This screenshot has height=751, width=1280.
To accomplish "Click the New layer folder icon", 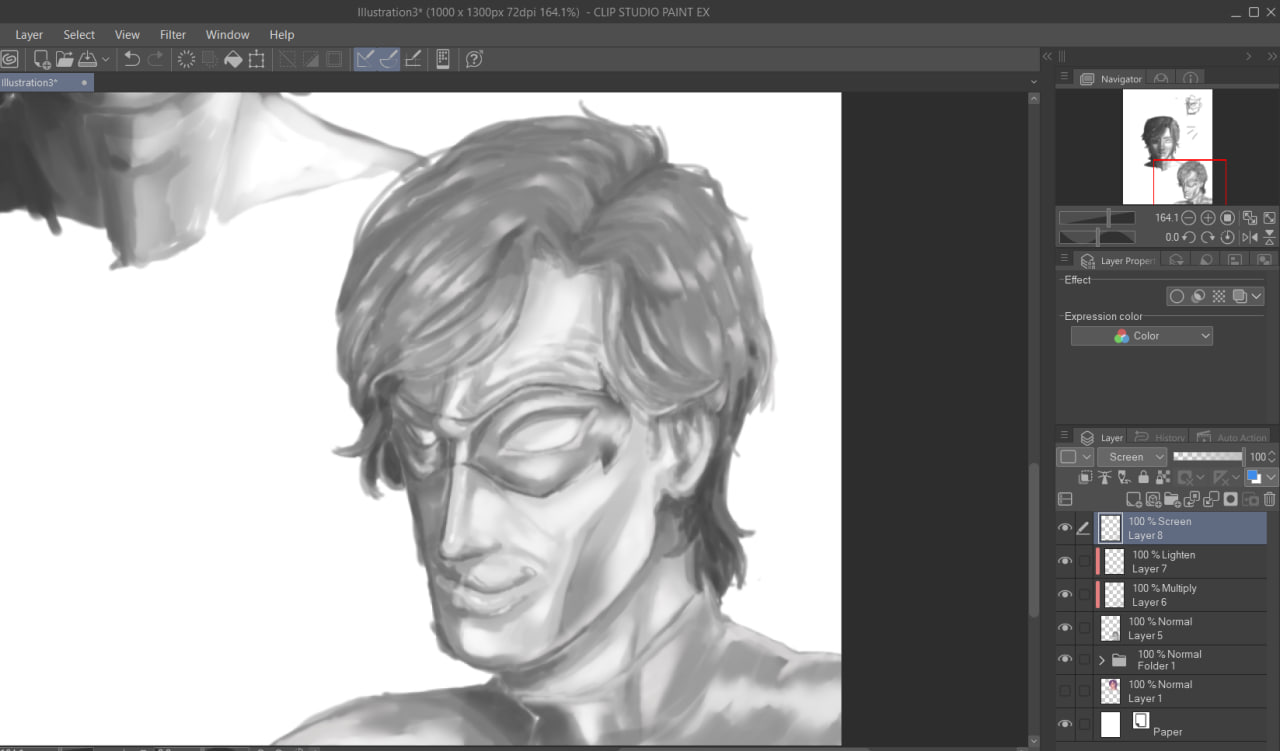I will point(1171,499).
